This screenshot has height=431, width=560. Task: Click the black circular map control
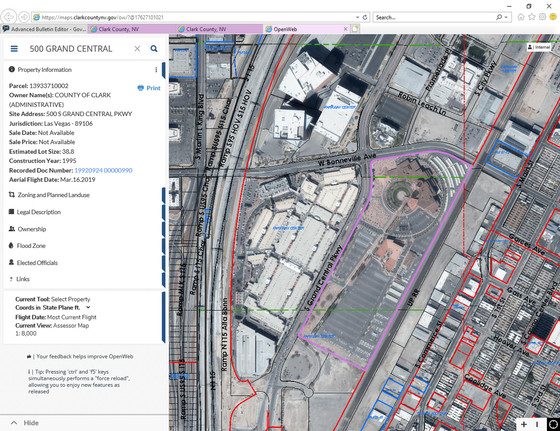tap(553, 425)
